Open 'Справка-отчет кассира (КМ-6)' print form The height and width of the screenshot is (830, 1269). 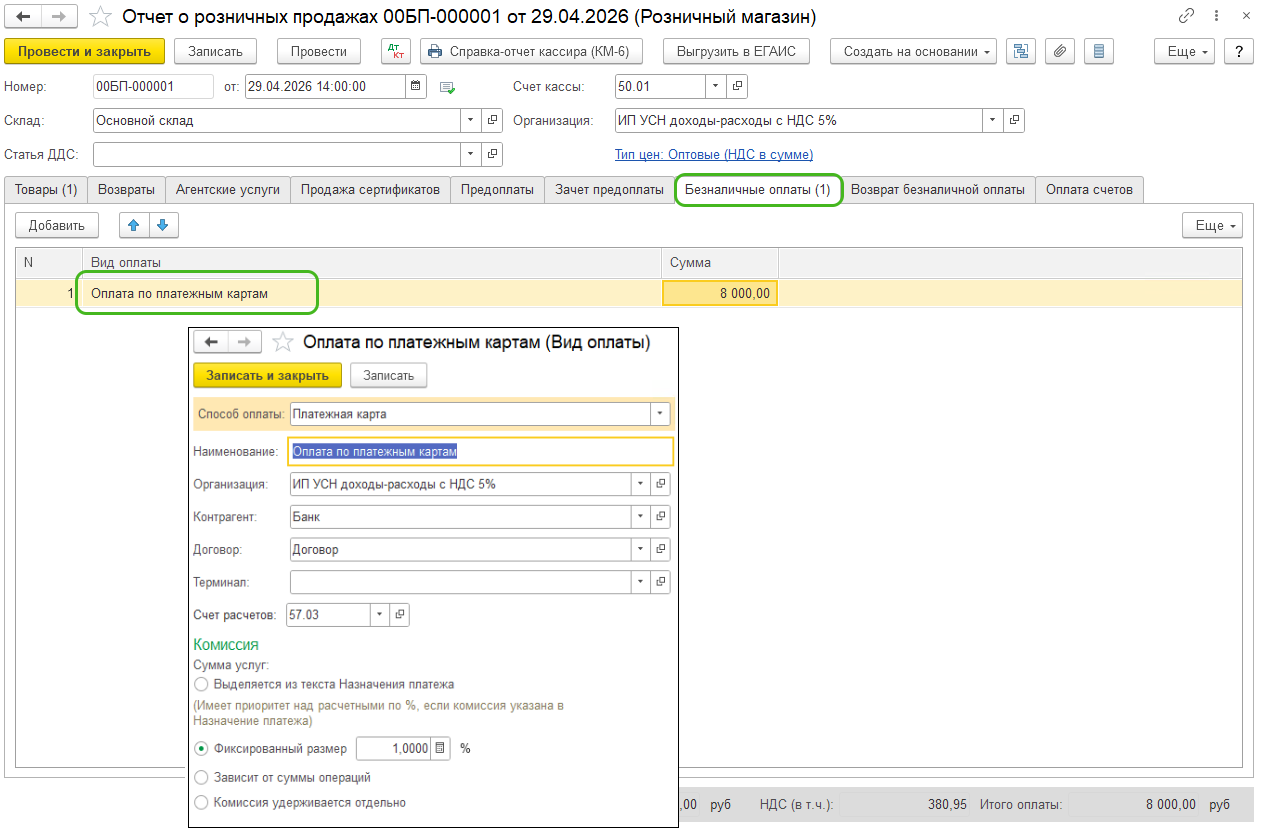coord(531,51)
